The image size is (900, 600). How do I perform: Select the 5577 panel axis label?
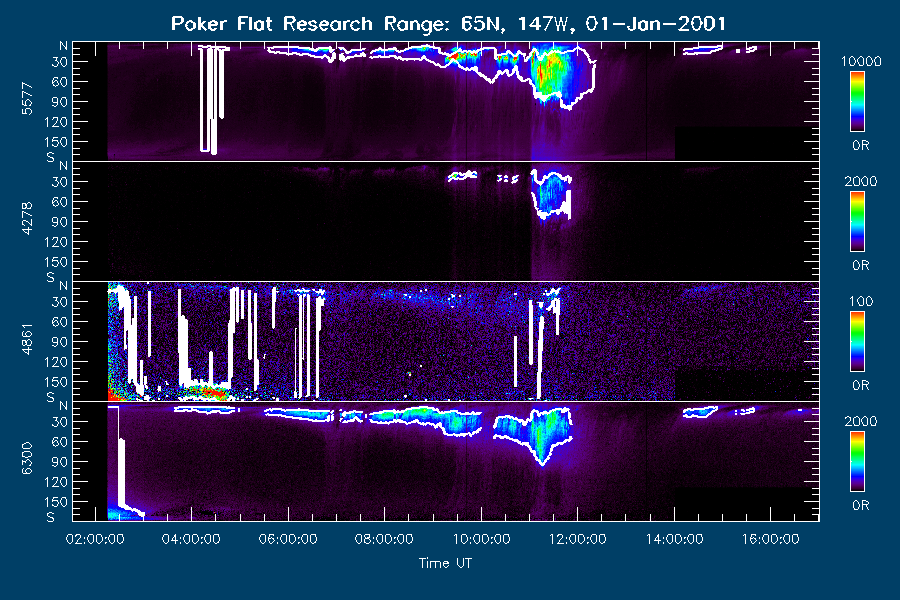[27, 99]
